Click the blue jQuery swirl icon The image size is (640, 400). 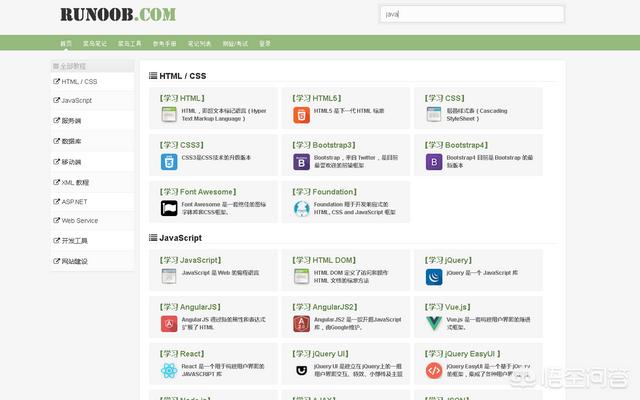(434, 277)
